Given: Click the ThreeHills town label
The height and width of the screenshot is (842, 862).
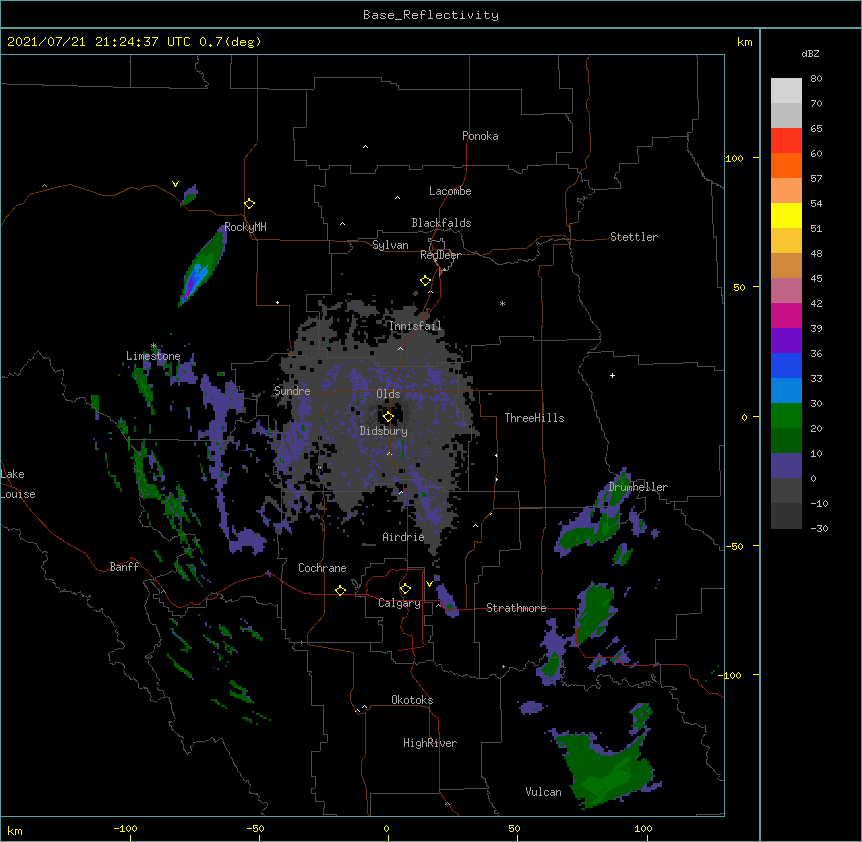Looking at the screenshot, I should tap(534, 418).
